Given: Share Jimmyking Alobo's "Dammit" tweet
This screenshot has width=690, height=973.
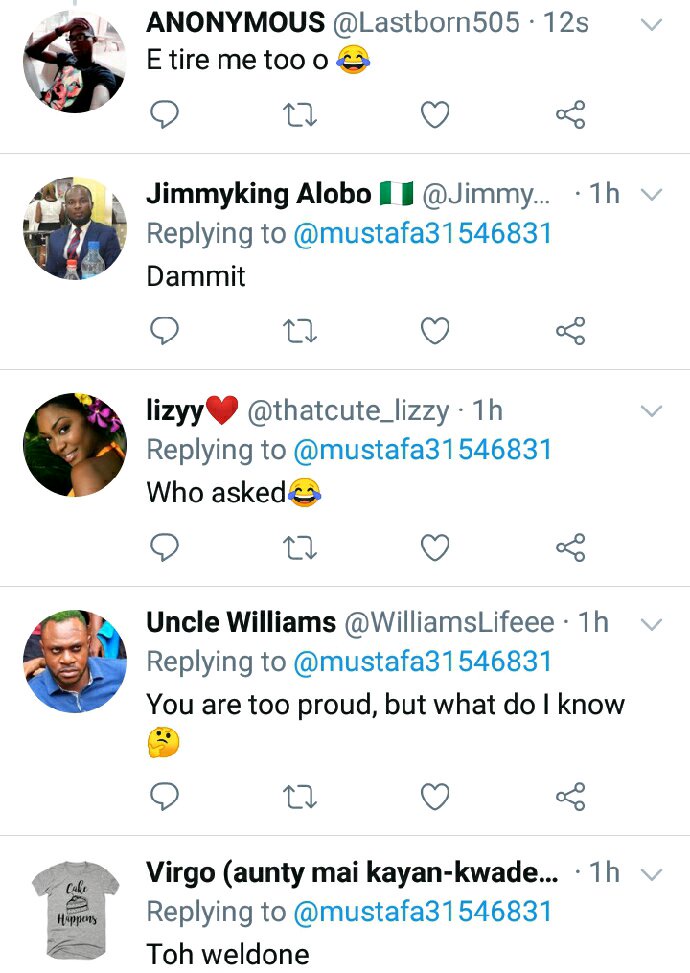Looking at the screenshot, I should tap(570, 331).
